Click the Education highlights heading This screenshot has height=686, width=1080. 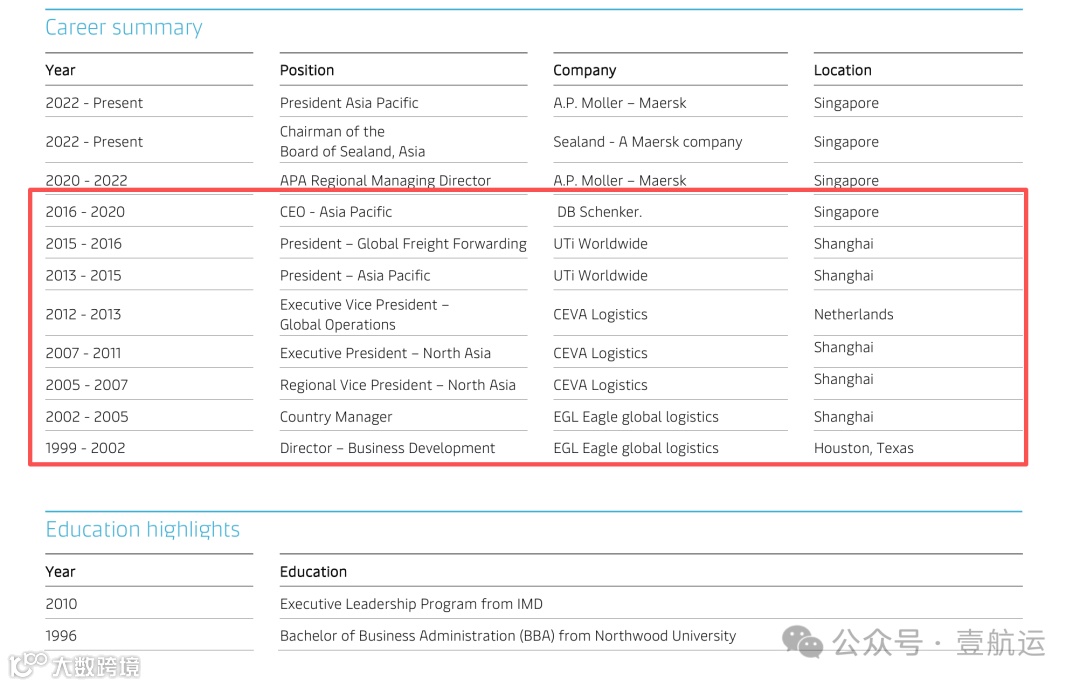[143, 529]
